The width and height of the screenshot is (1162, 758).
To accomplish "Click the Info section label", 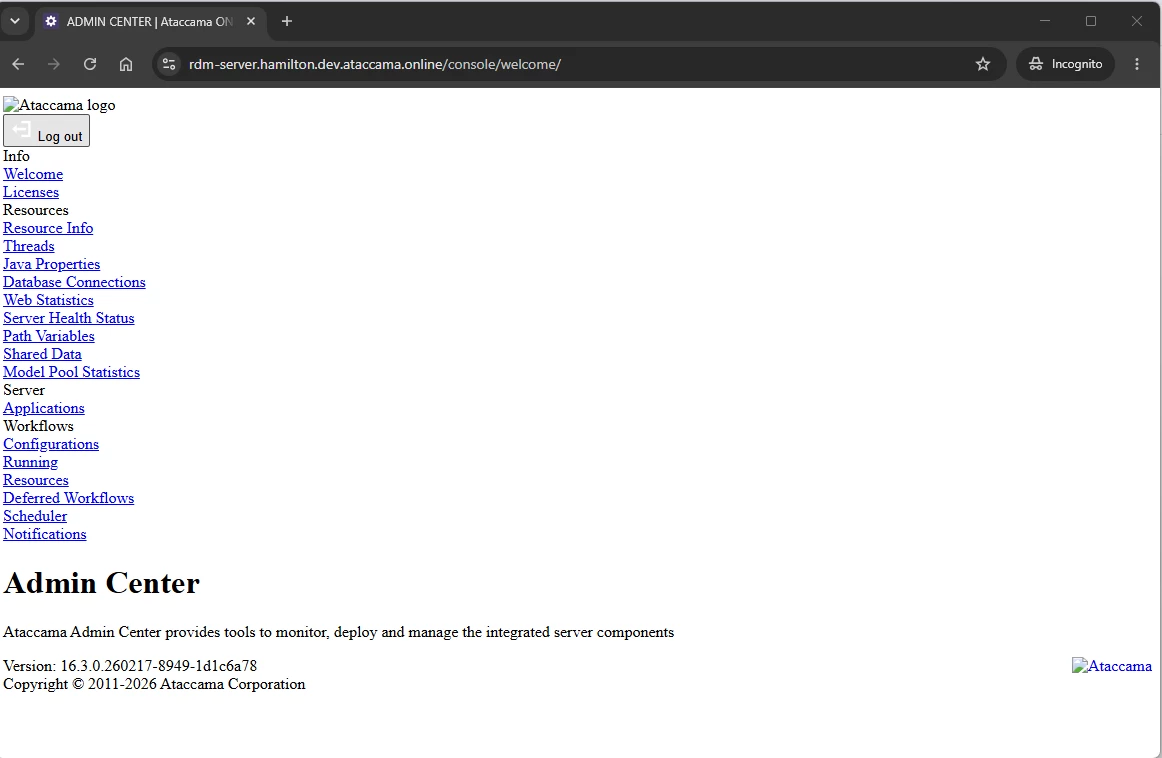I will [x=16, y=156].
